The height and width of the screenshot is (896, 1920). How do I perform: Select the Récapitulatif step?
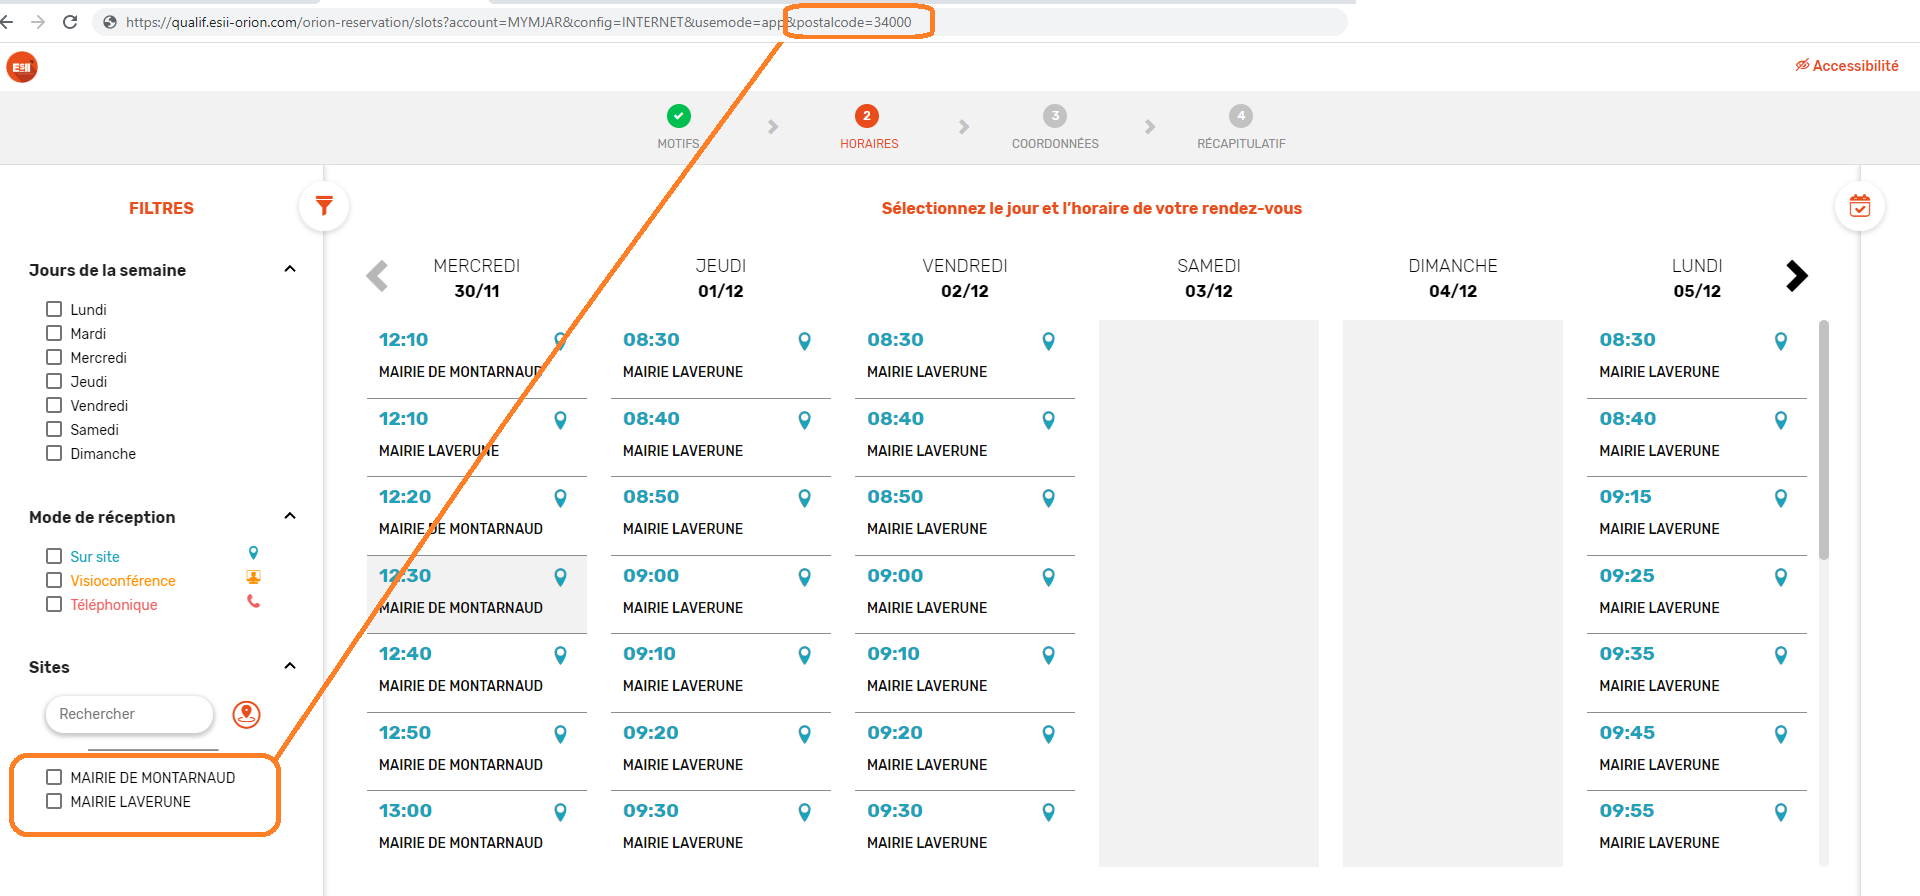point(1241,127)
